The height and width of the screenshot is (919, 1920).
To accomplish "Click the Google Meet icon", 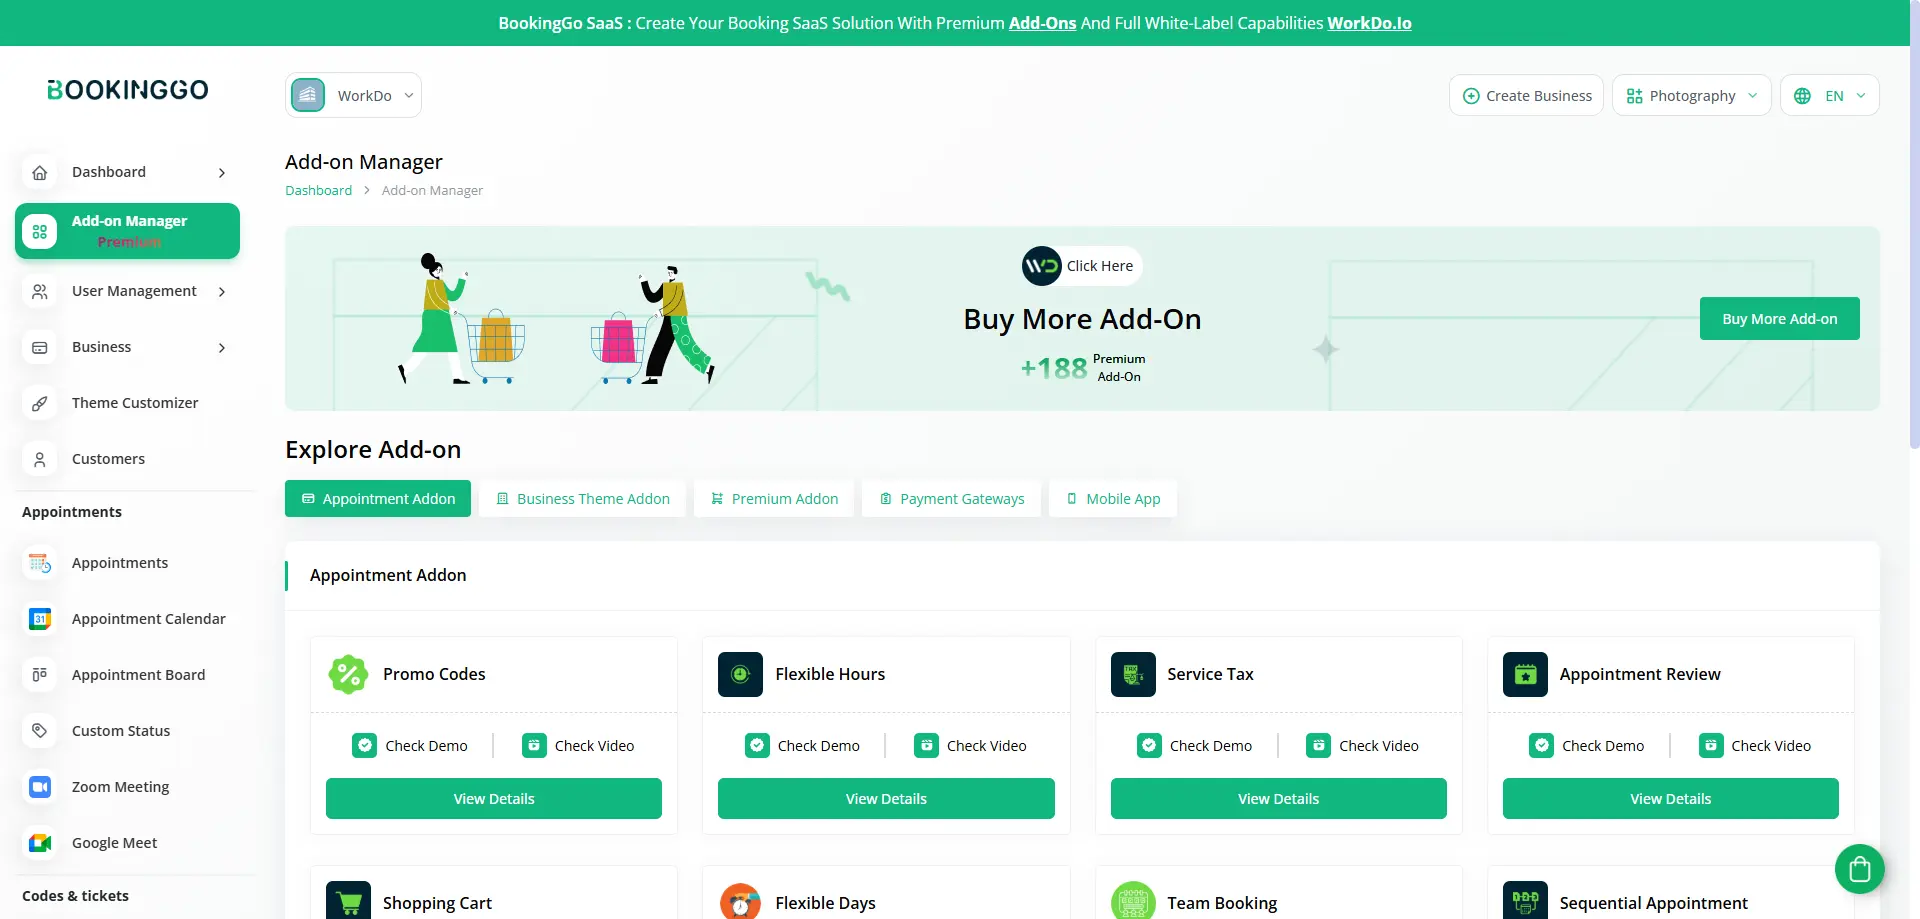I will point(40,843).
